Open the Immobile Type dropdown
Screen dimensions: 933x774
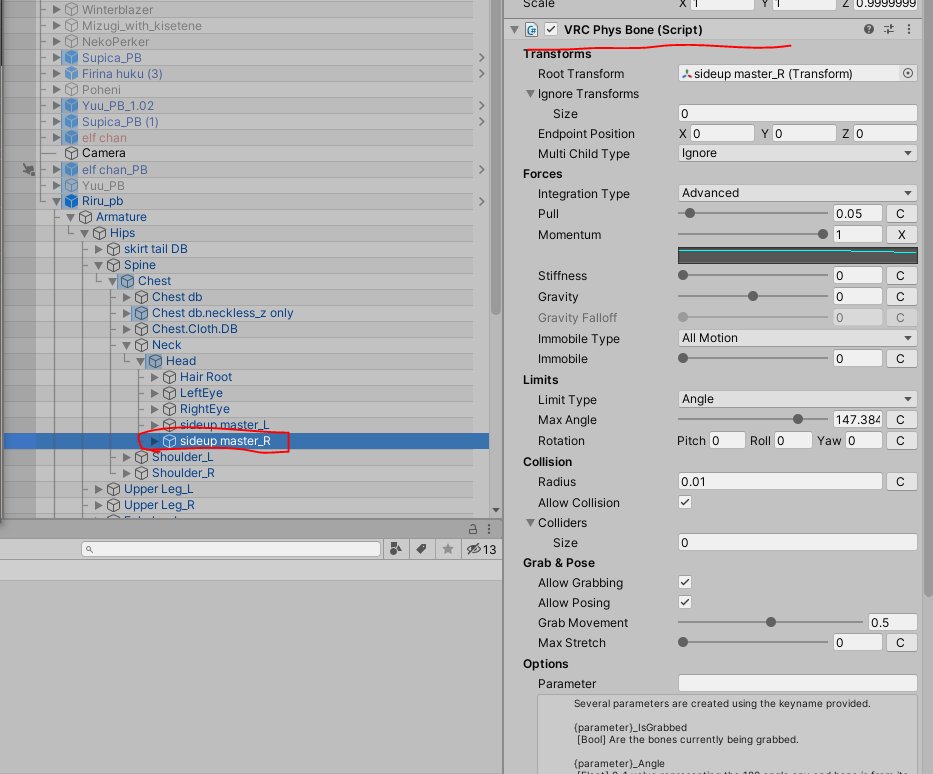pyautogui.click(x=797, y=338)
